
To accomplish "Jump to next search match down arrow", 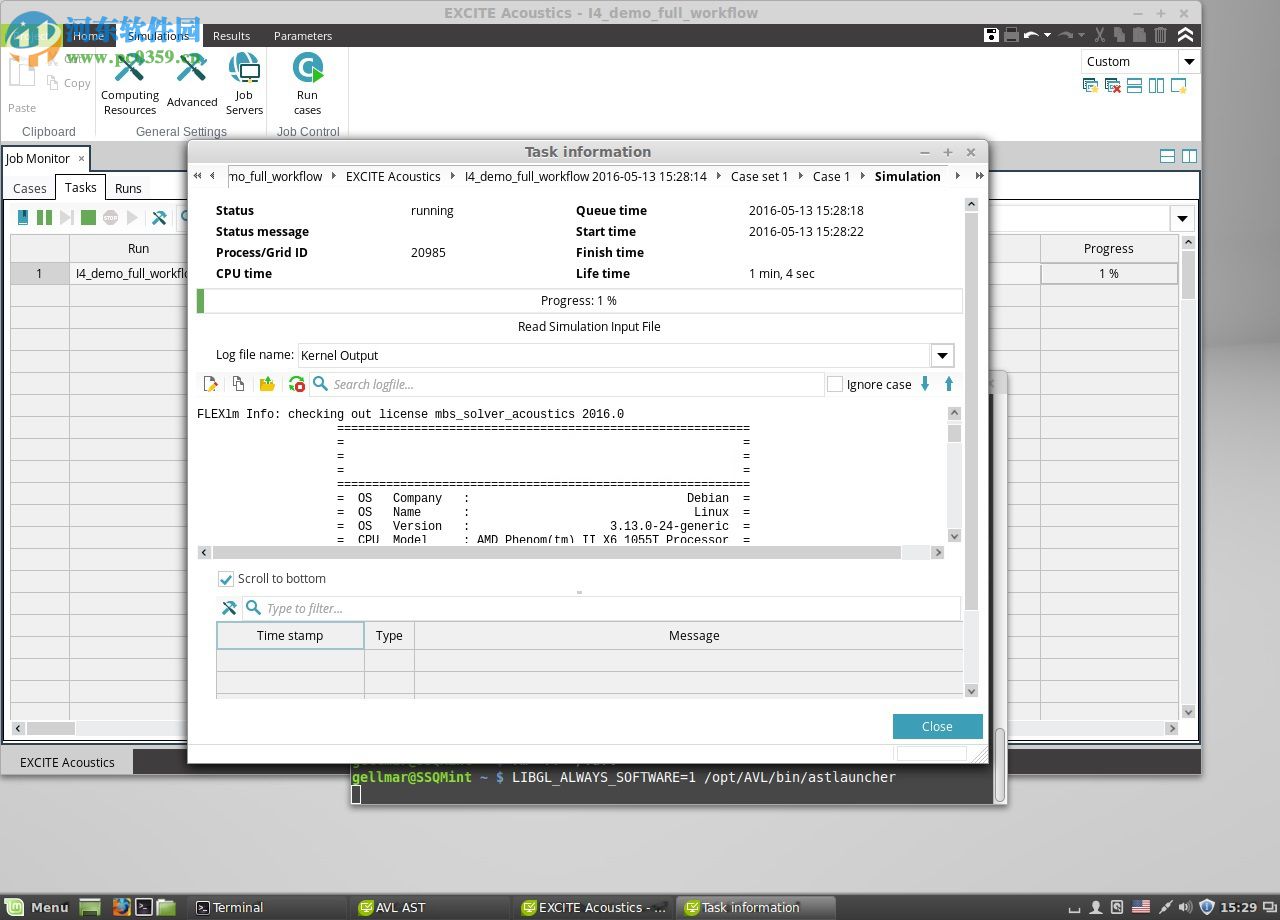I will [925, 384].
